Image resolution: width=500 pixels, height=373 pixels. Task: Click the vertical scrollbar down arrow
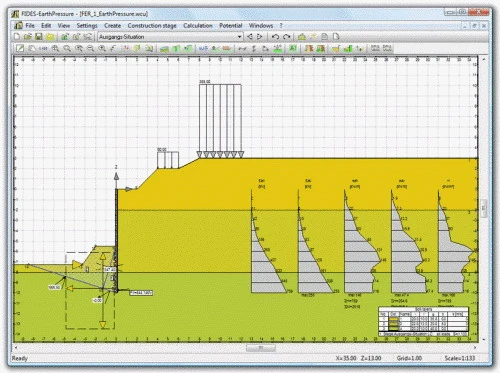pos(484,339)
